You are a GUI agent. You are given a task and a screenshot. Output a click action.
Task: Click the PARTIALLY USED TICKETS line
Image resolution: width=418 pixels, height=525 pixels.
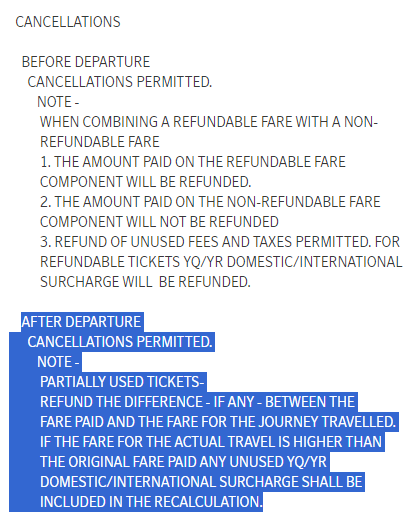click(x=122, y=382)
